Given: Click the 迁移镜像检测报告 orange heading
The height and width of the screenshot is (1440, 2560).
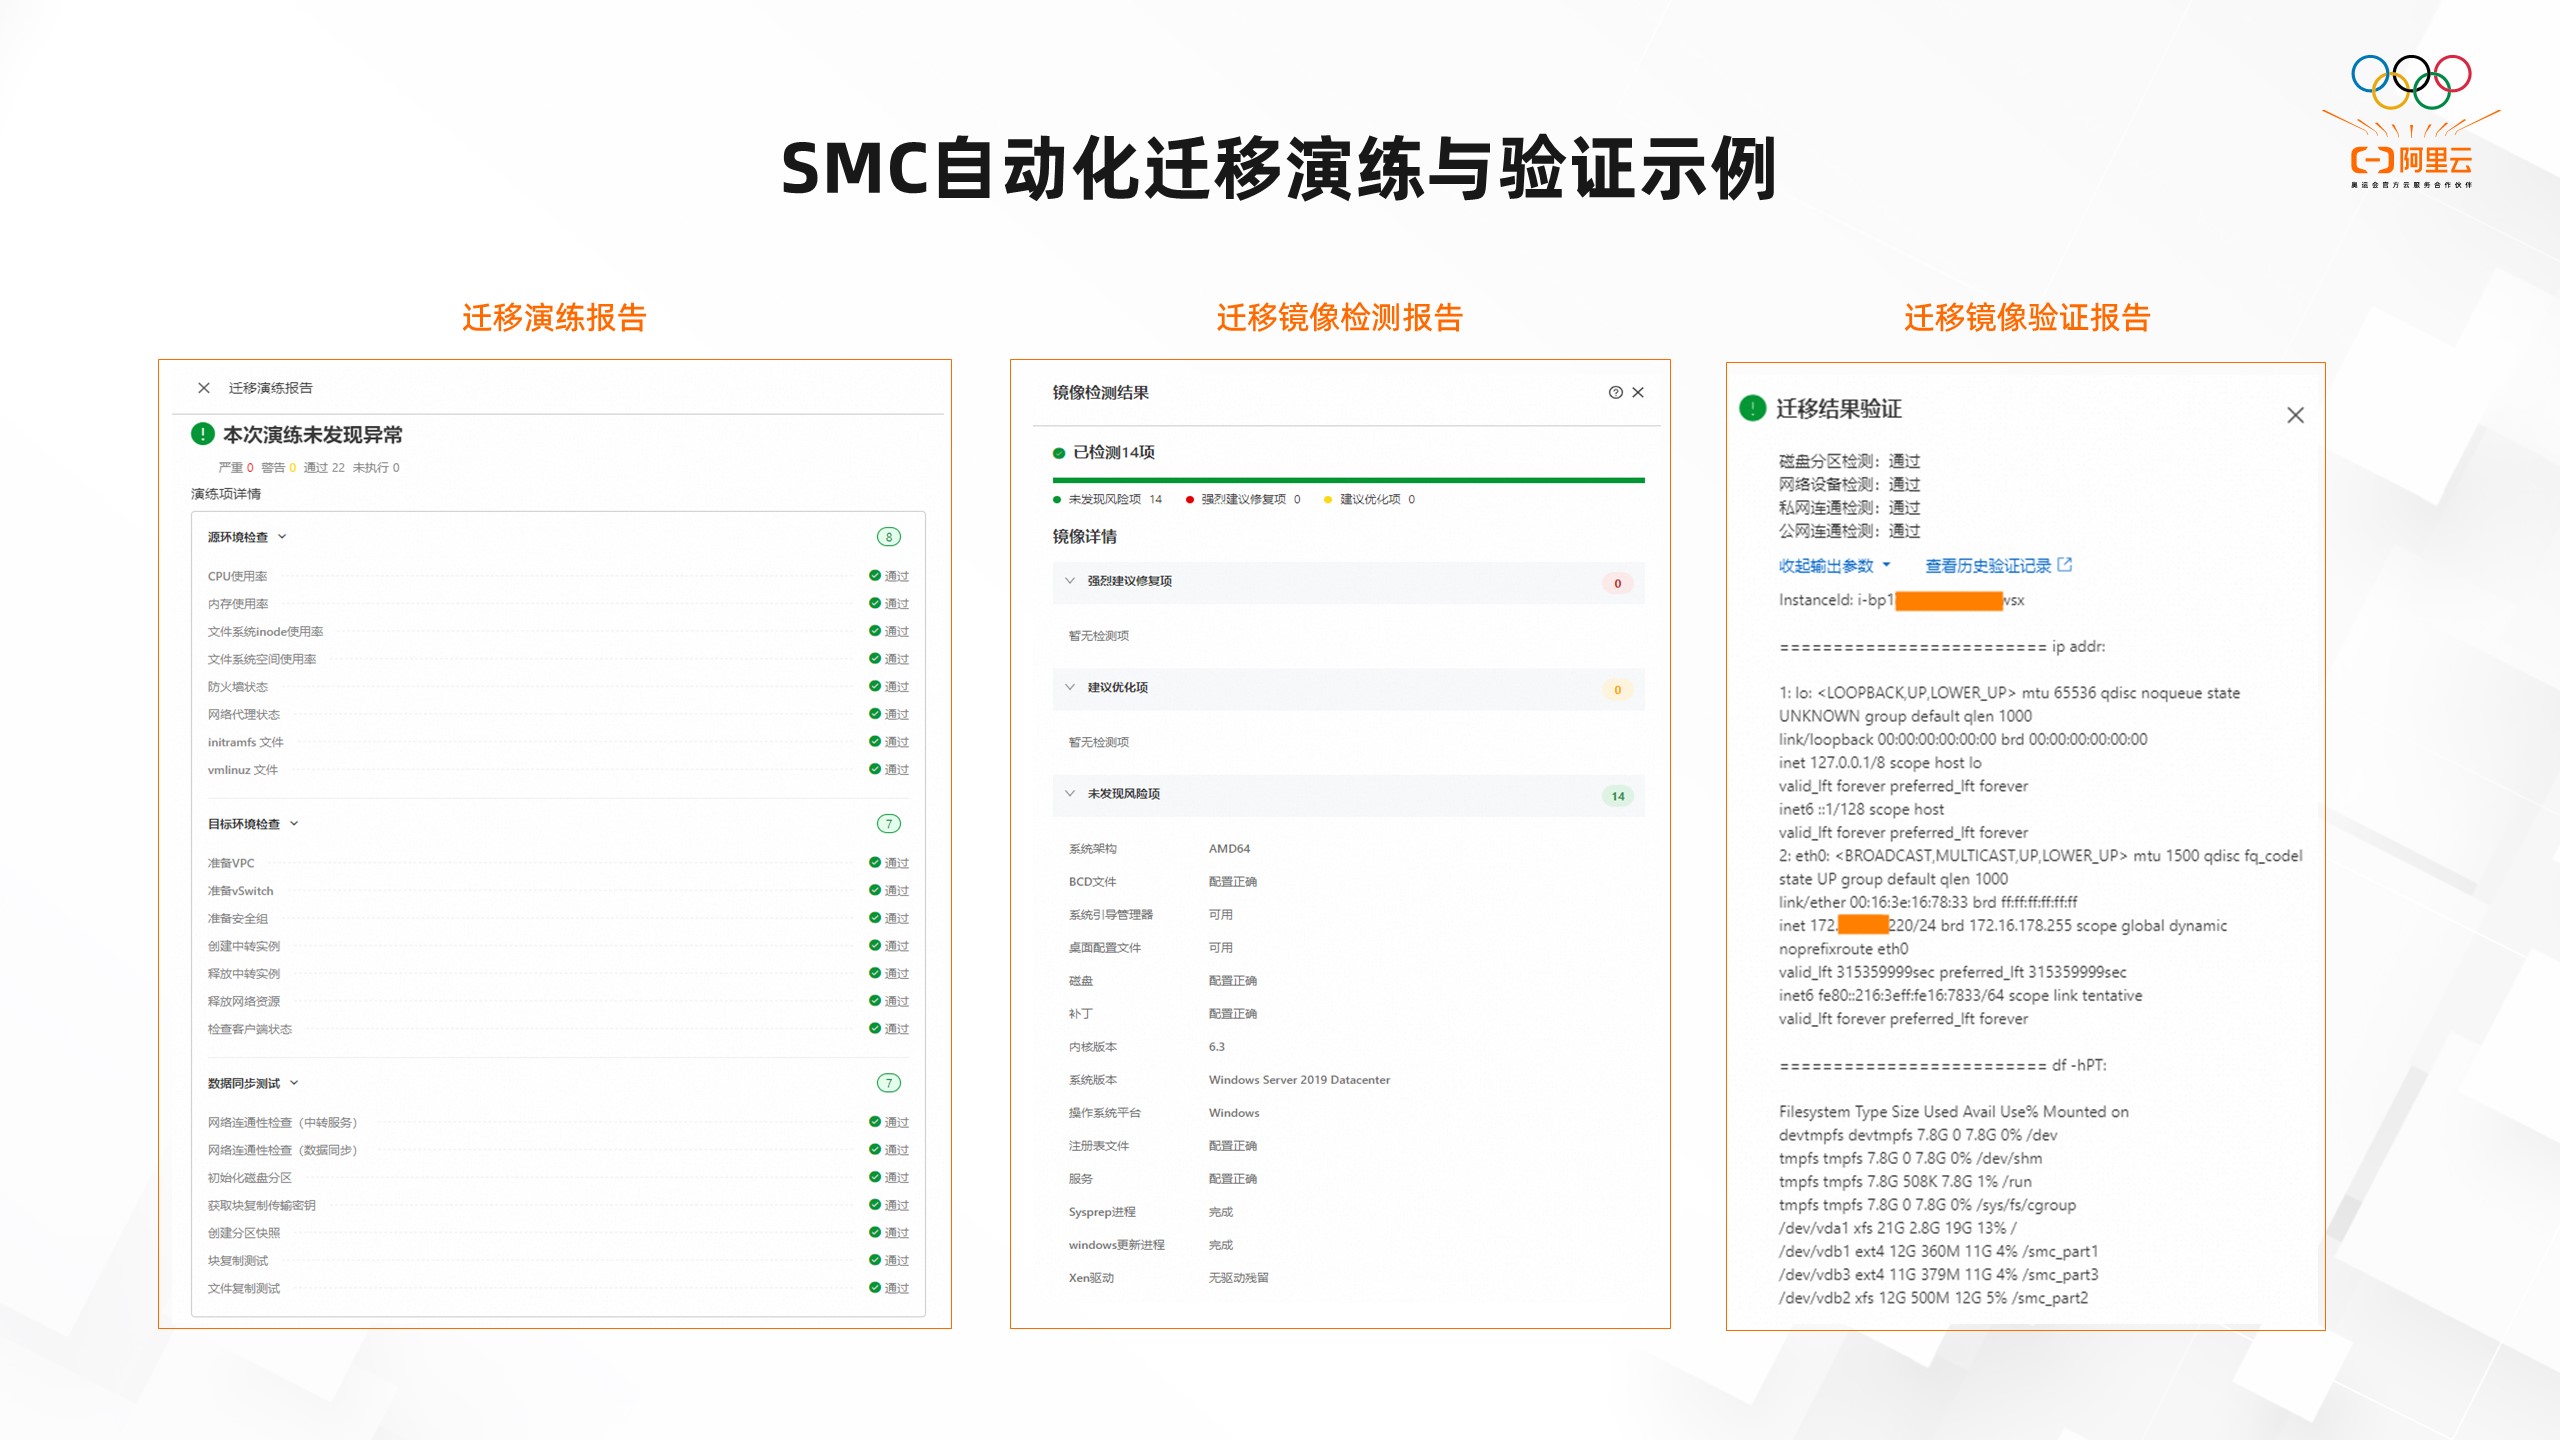Looking at the screenshot, I should [x=1340, y=318].
